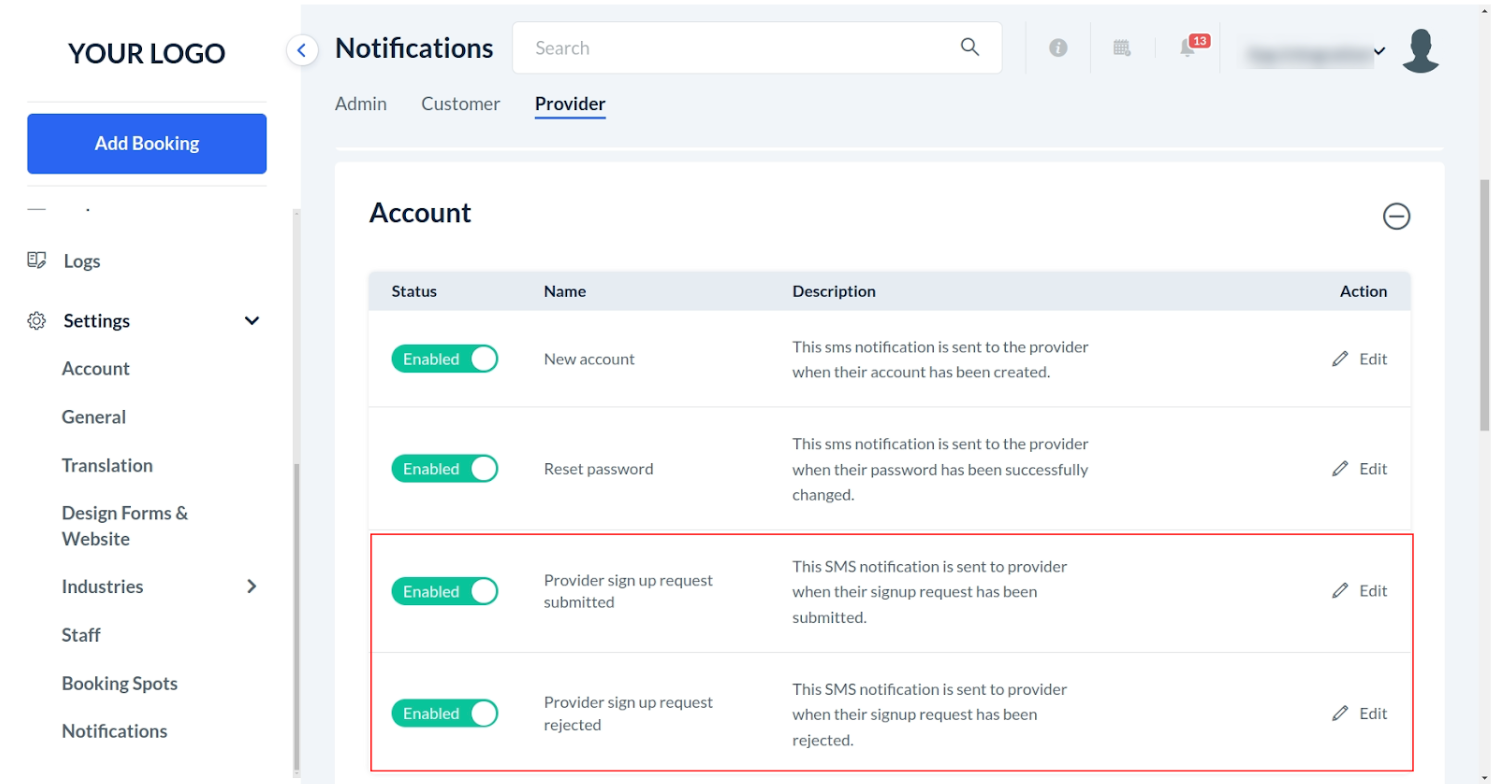This screenshot has height=784, width=1494.
Task: Click the user profile avatar
Action: [x=1420, y=50]
